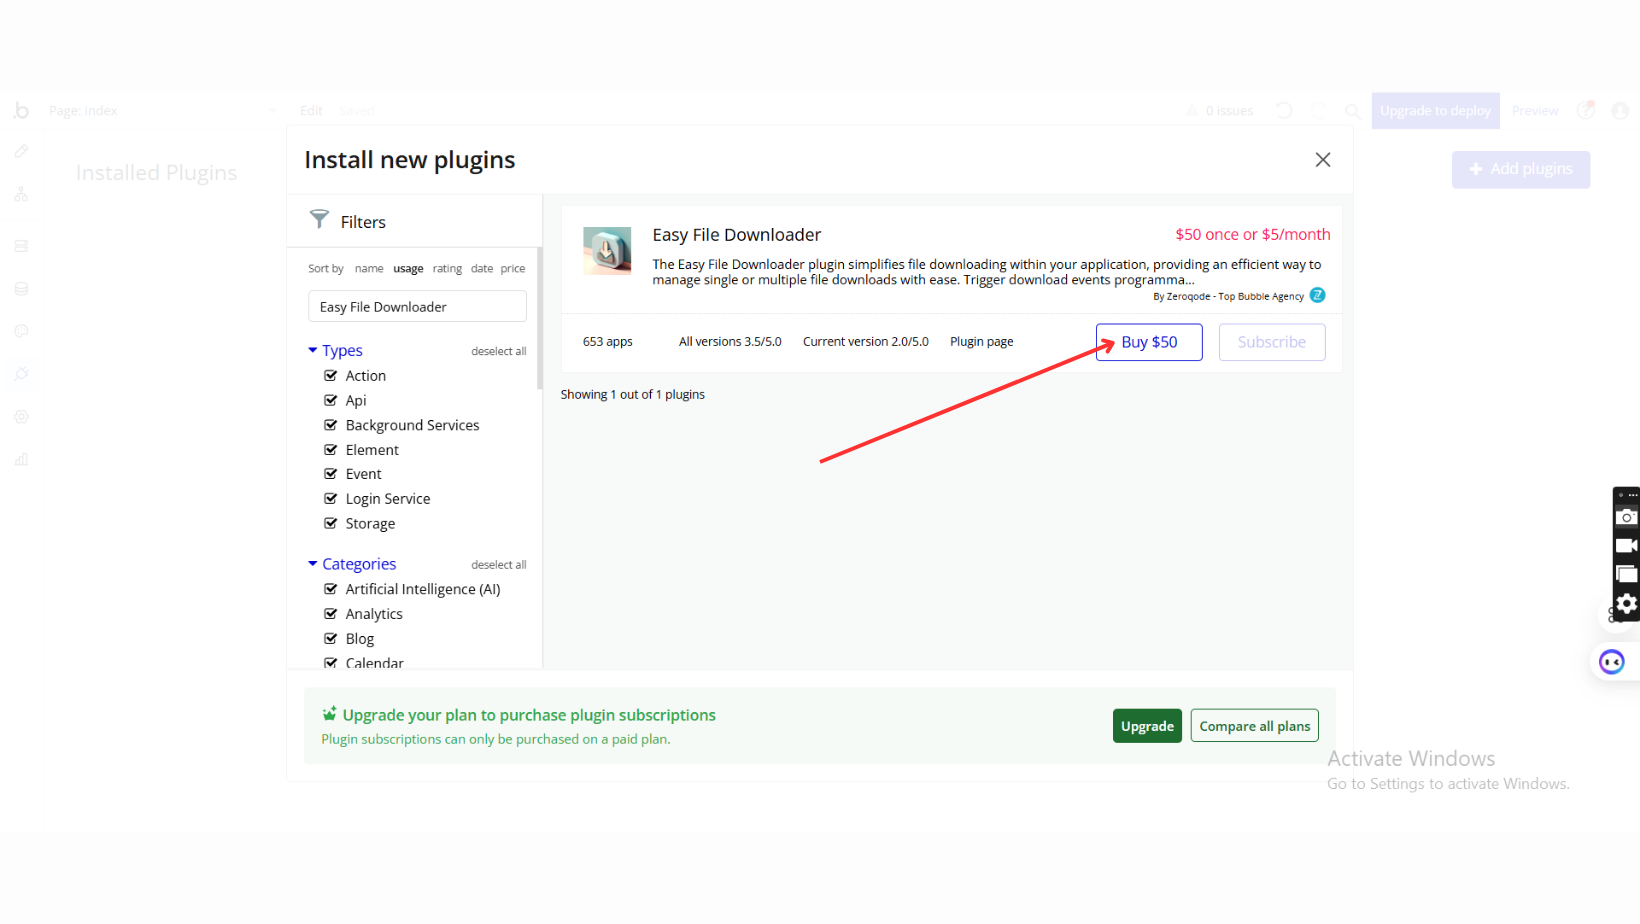Screen dimensions: 1640x924
Task: Open the recorder settings gear icon
Action: point(1626,603)
